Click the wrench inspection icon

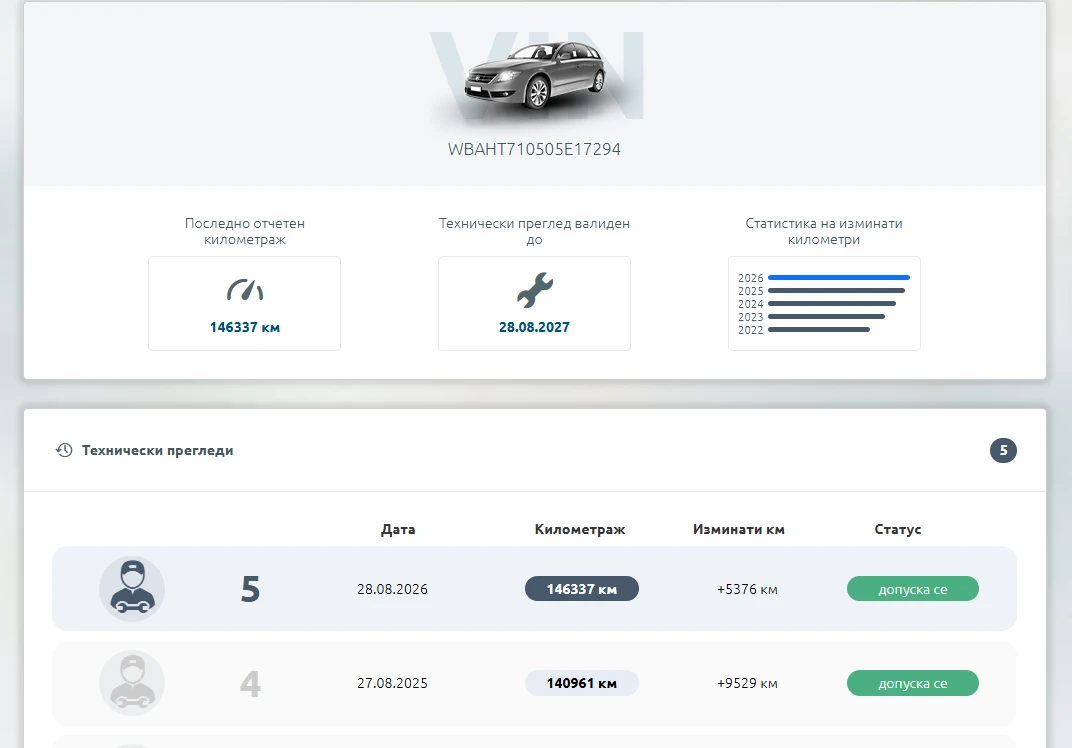point(535,289)
